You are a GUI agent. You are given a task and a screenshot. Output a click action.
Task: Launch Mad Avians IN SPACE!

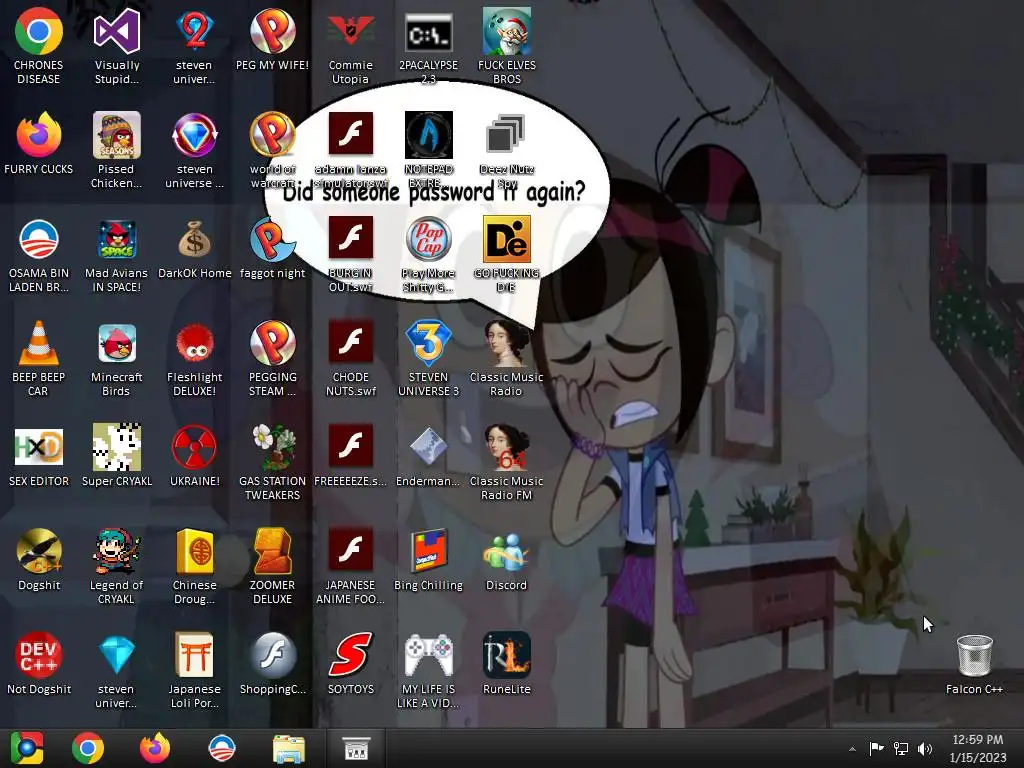coord(116,255)
